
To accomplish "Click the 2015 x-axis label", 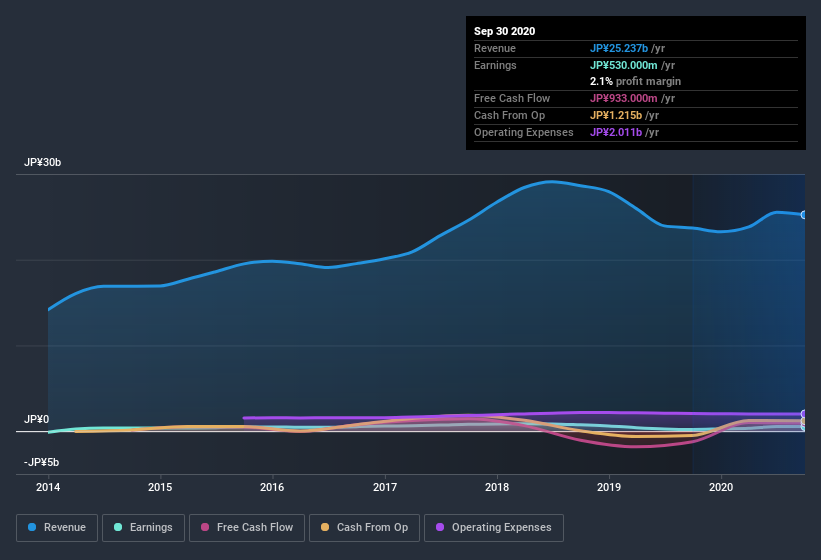I will pyautogui.click(x=160, y=487).
